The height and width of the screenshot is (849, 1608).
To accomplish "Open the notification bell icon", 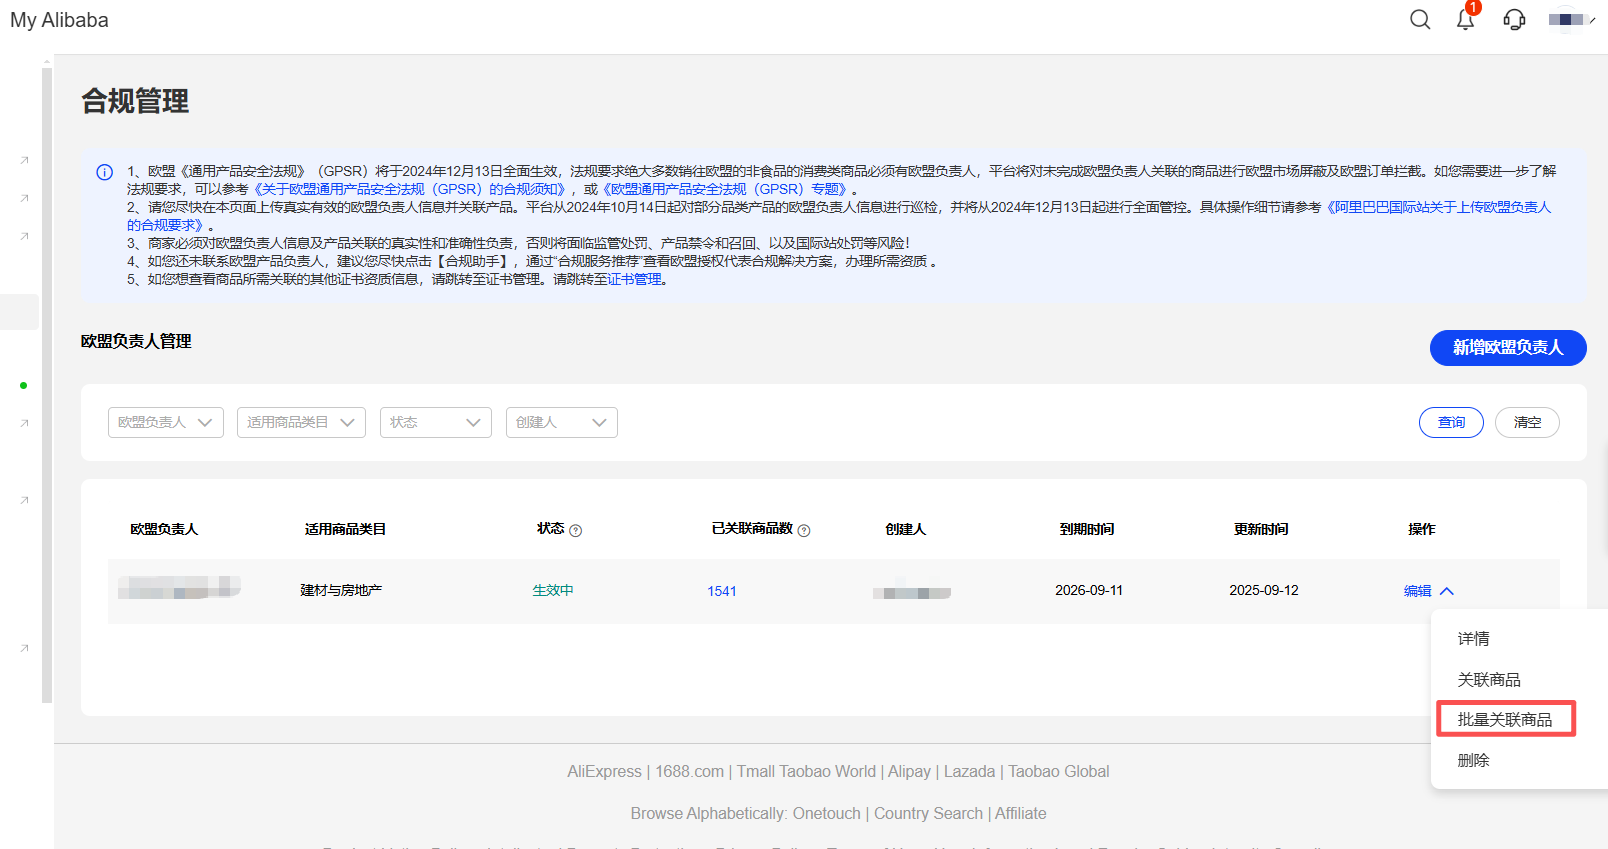I will (1465, 20).
